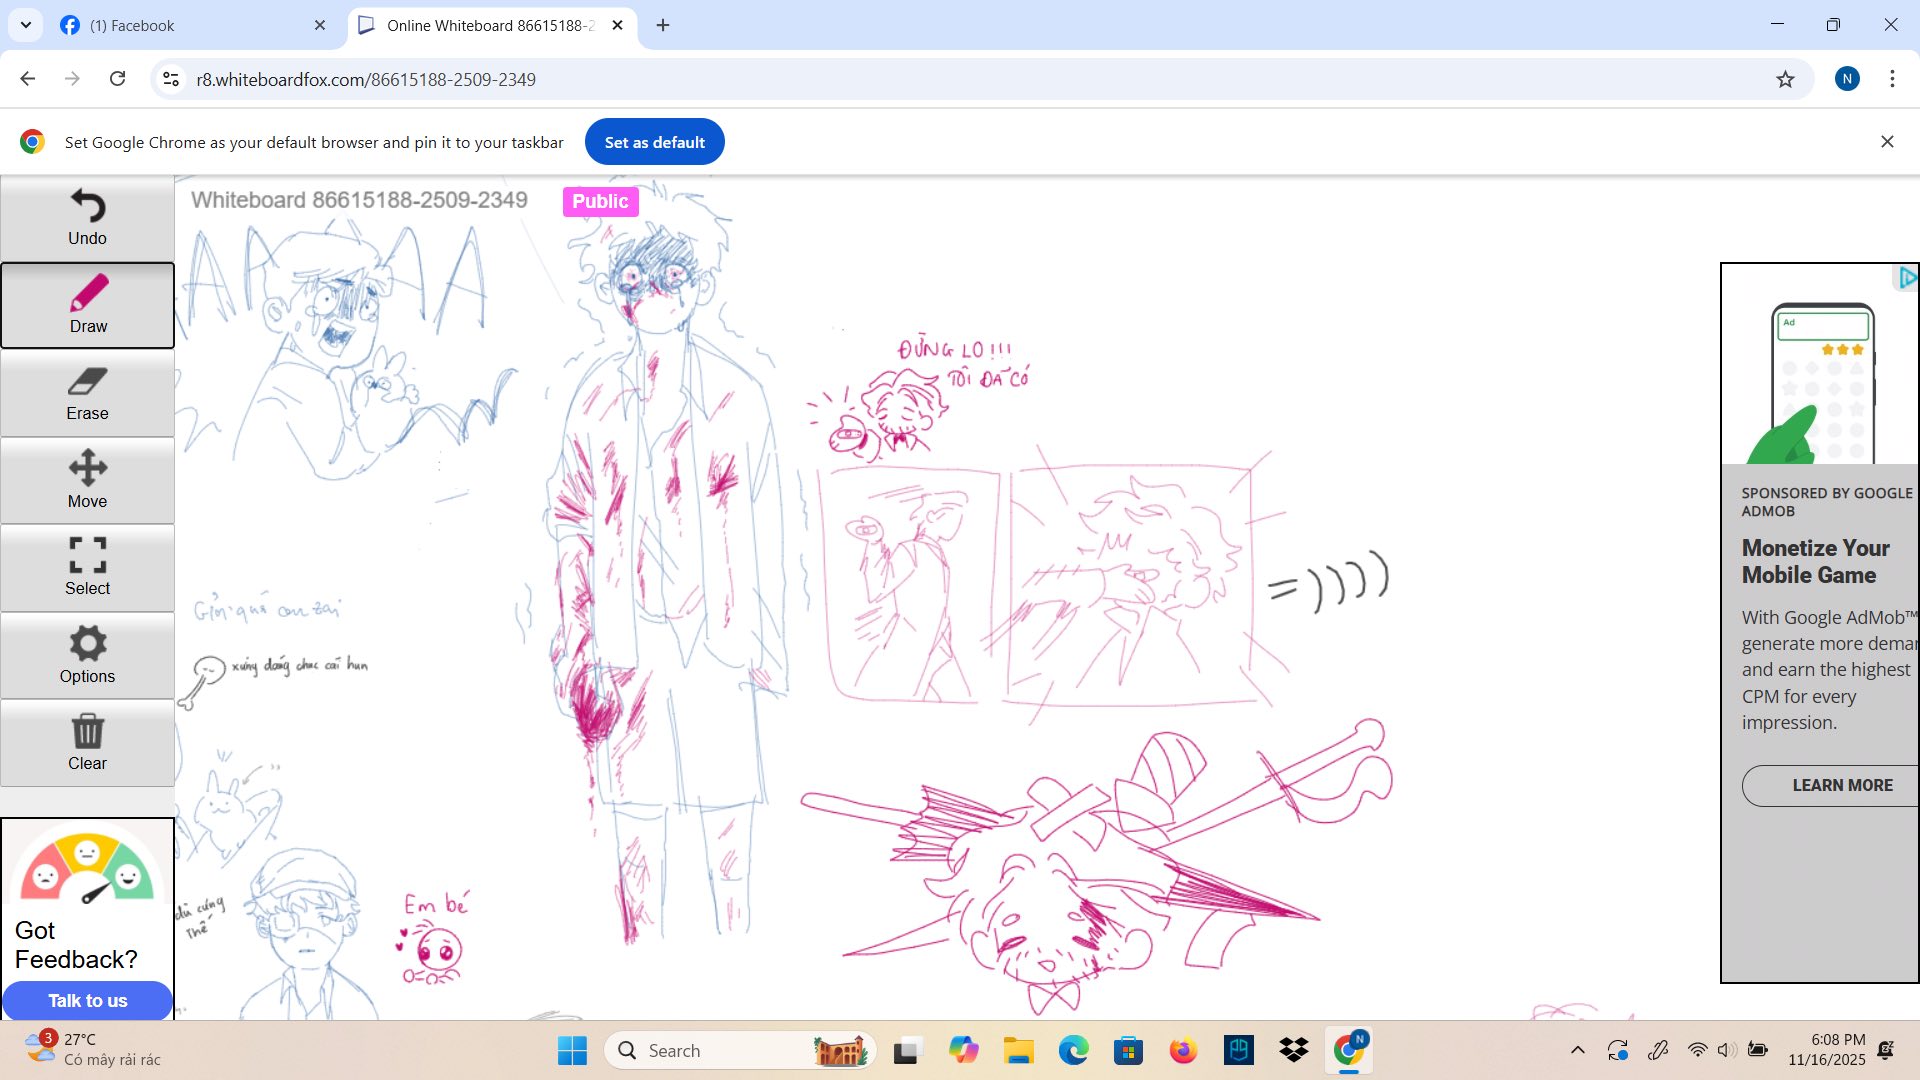Screen dimensions: 1920x1080
Task: Click the Talk to us button
Action: 87,1000
